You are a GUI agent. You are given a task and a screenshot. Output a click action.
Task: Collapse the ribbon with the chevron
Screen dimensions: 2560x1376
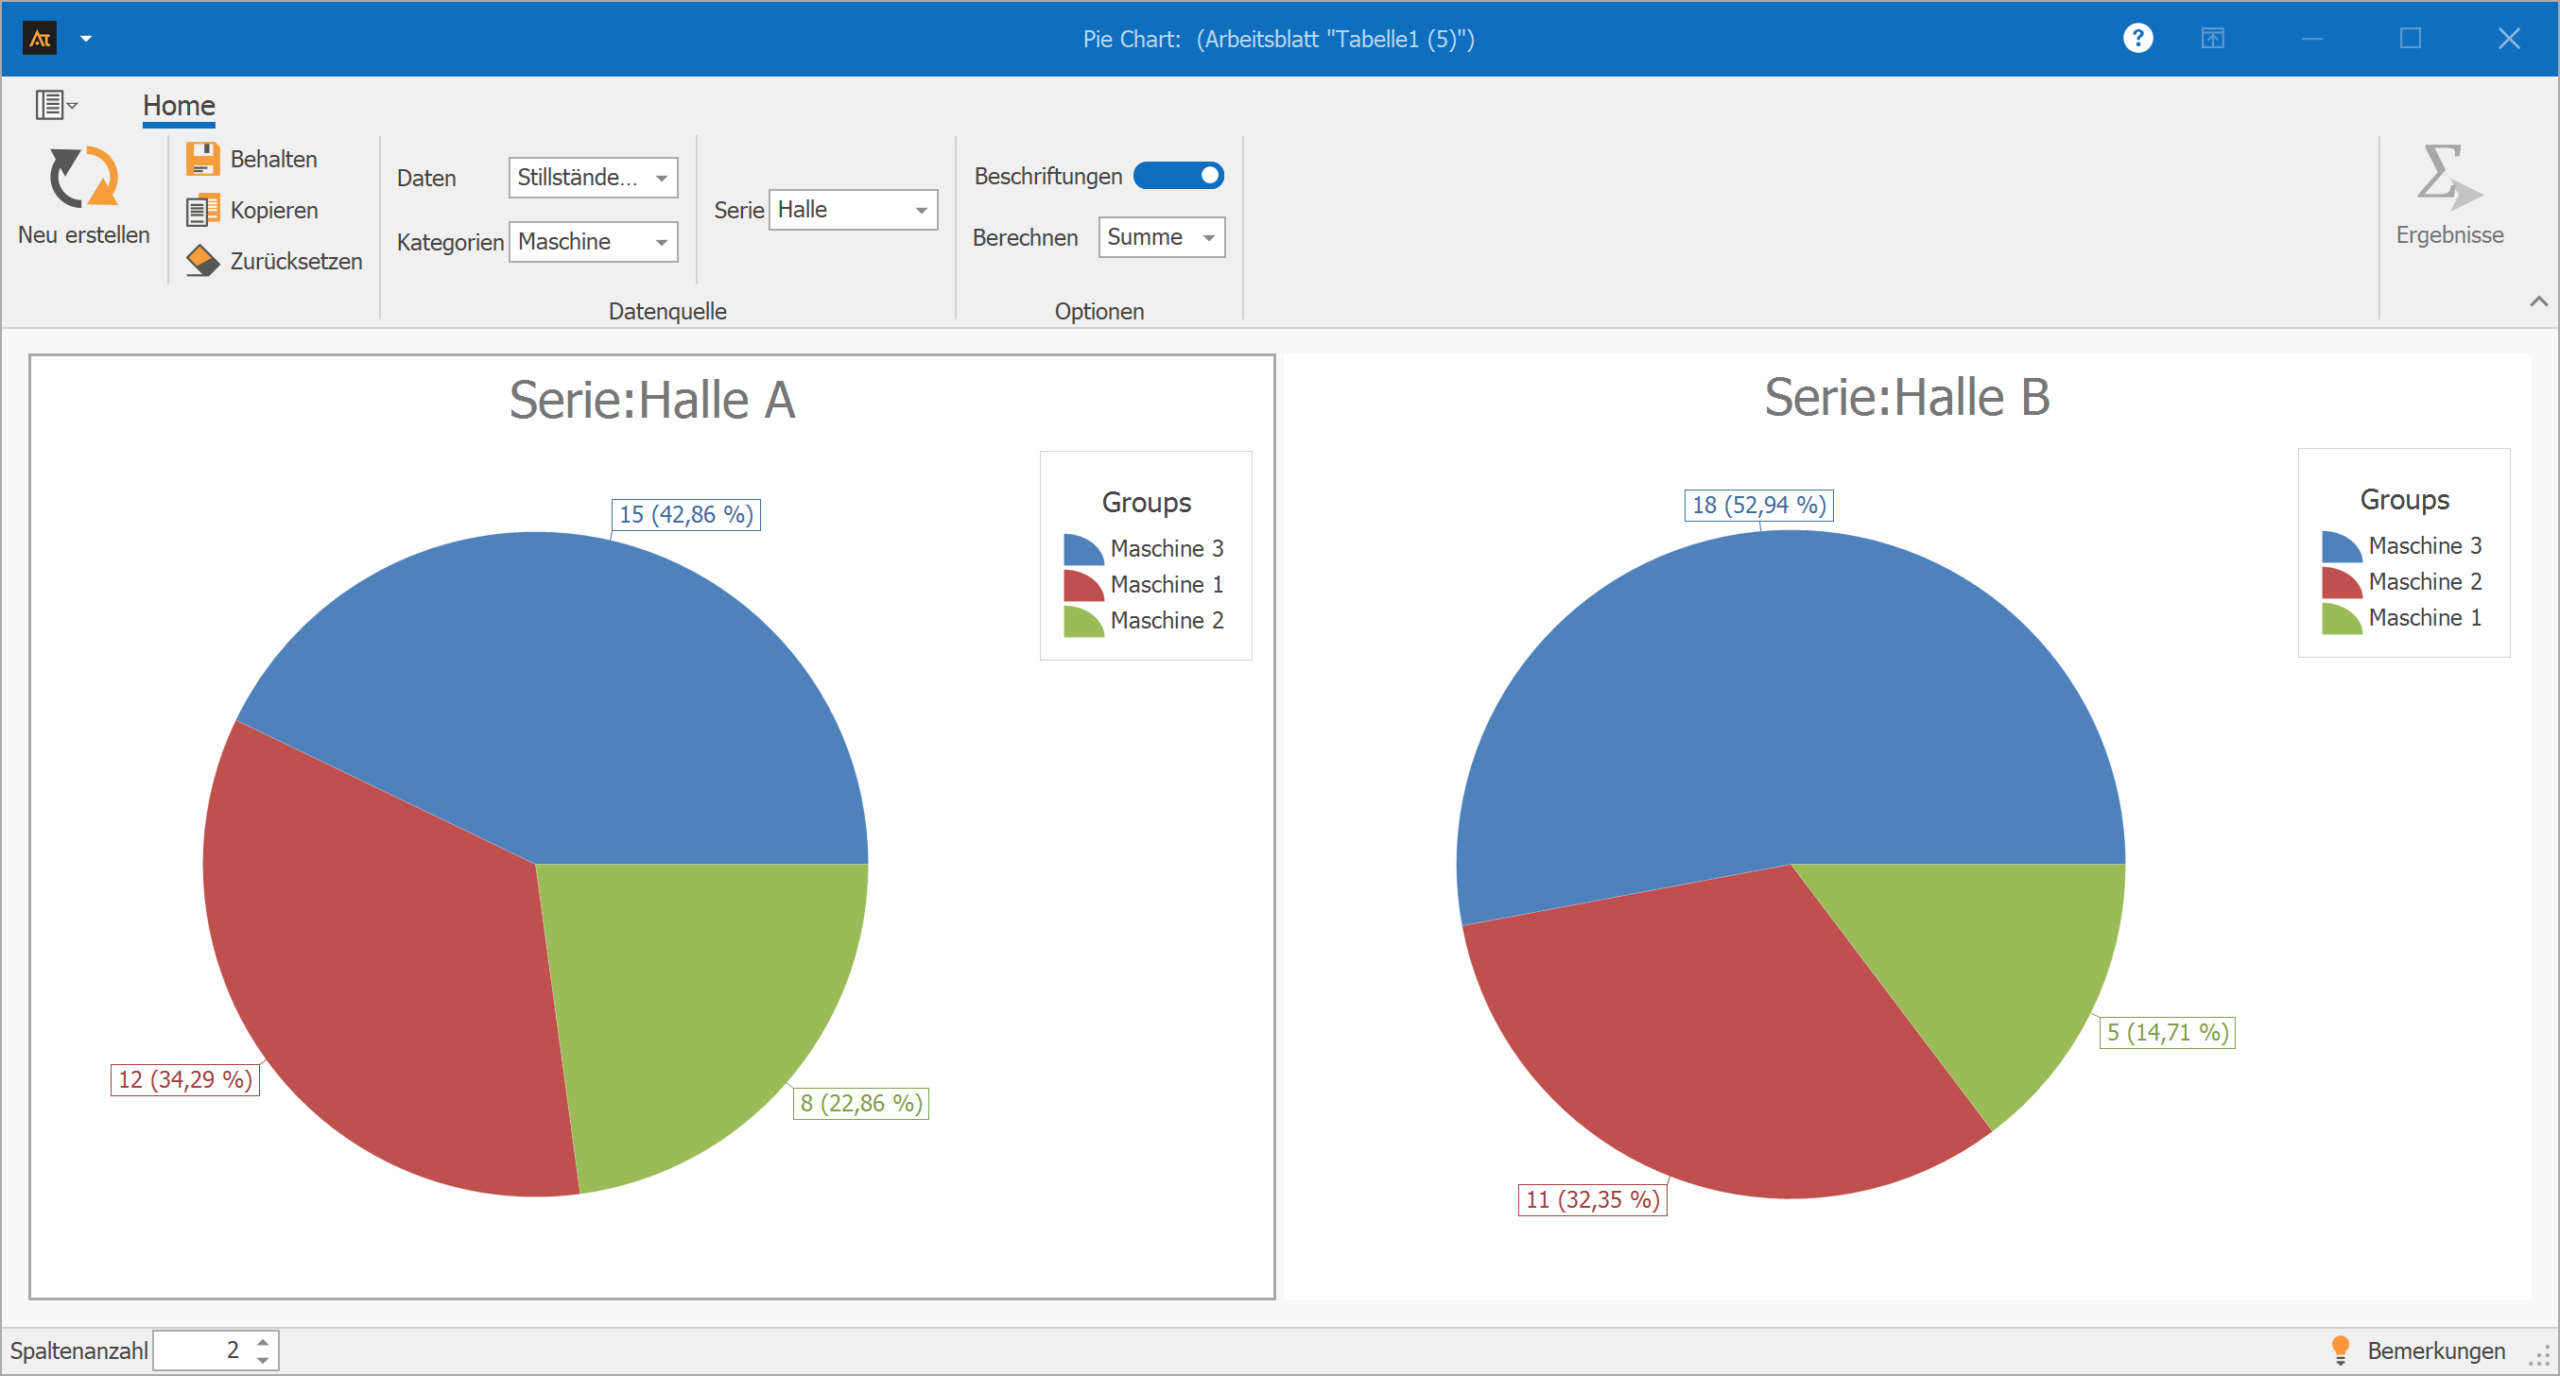click(2538, 301)
